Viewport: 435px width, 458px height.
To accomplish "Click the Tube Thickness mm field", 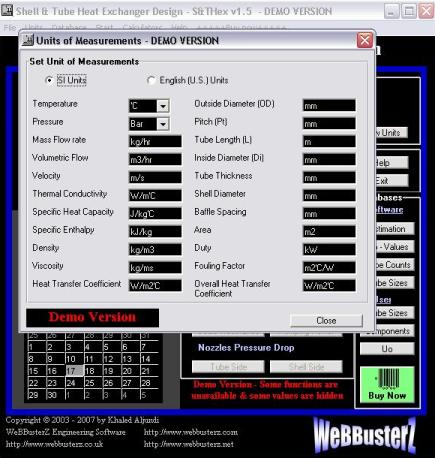I will tap(329, 178).
